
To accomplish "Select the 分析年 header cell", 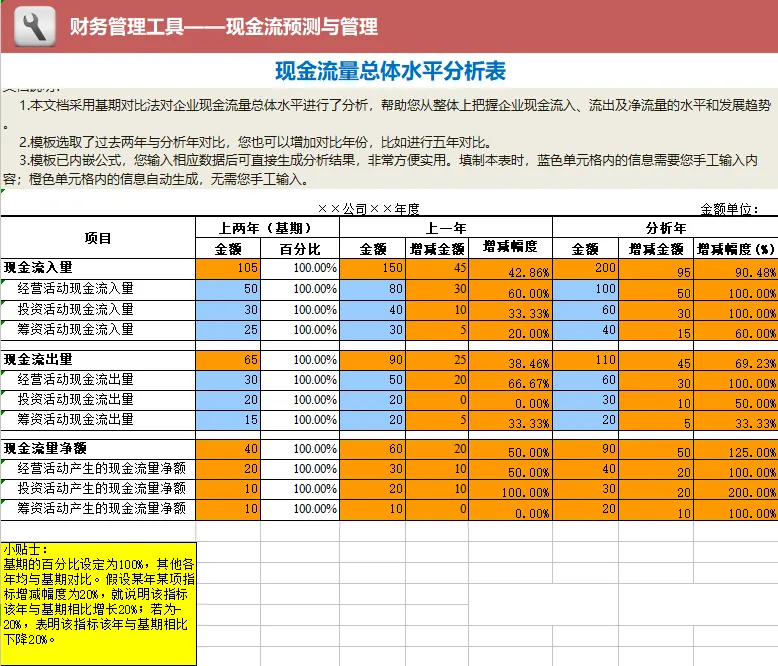I will (x=665, y=228).
